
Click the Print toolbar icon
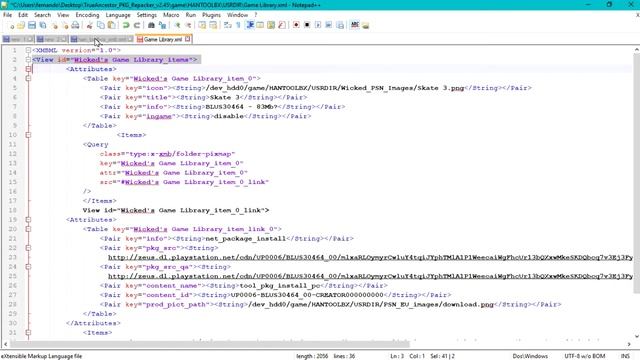(76, 25)
